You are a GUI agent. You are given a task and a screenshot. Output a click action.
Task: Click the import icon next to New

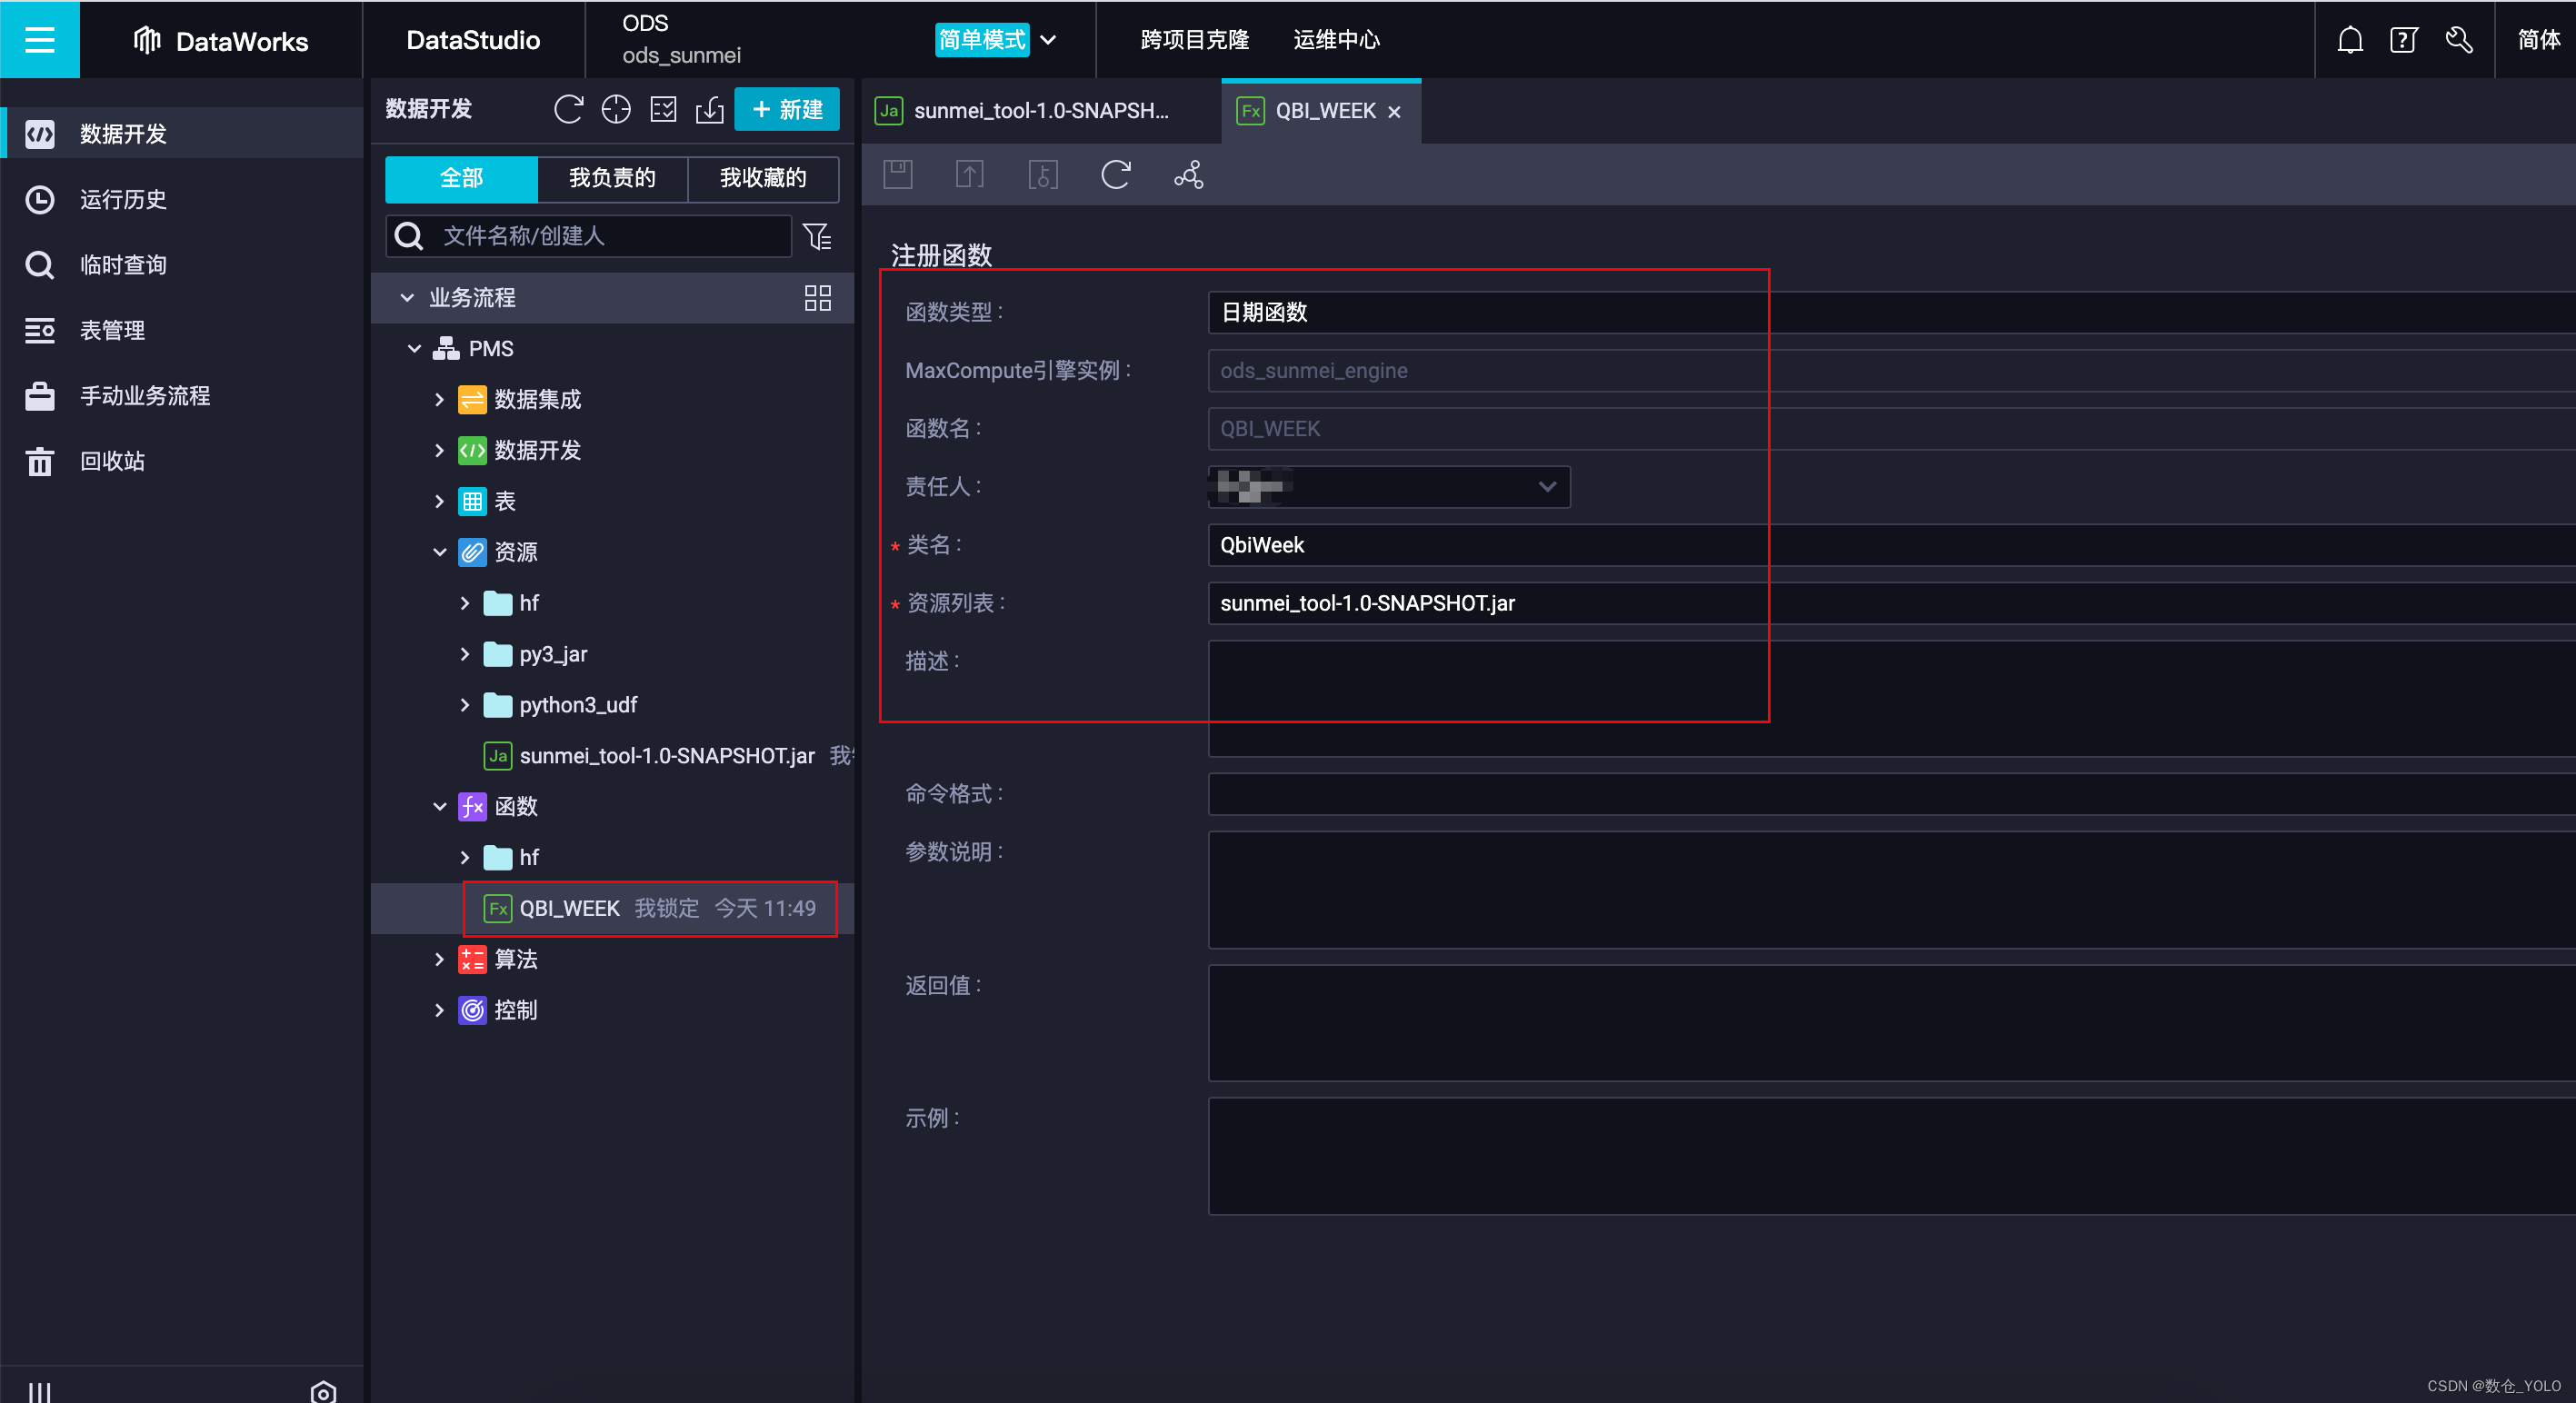tap(710, 109)
